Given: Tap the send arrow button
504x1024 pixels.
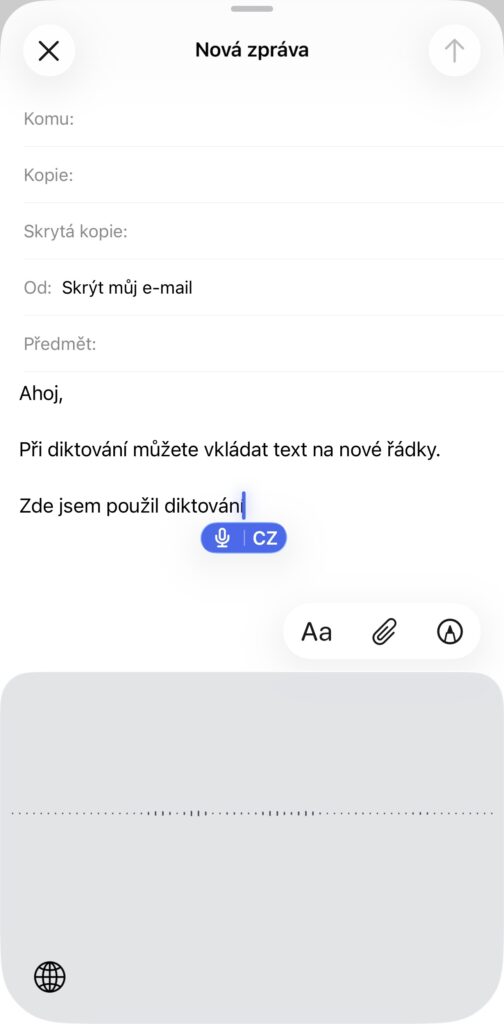Looking at the screenshot, I should click(x=454, y=50).
